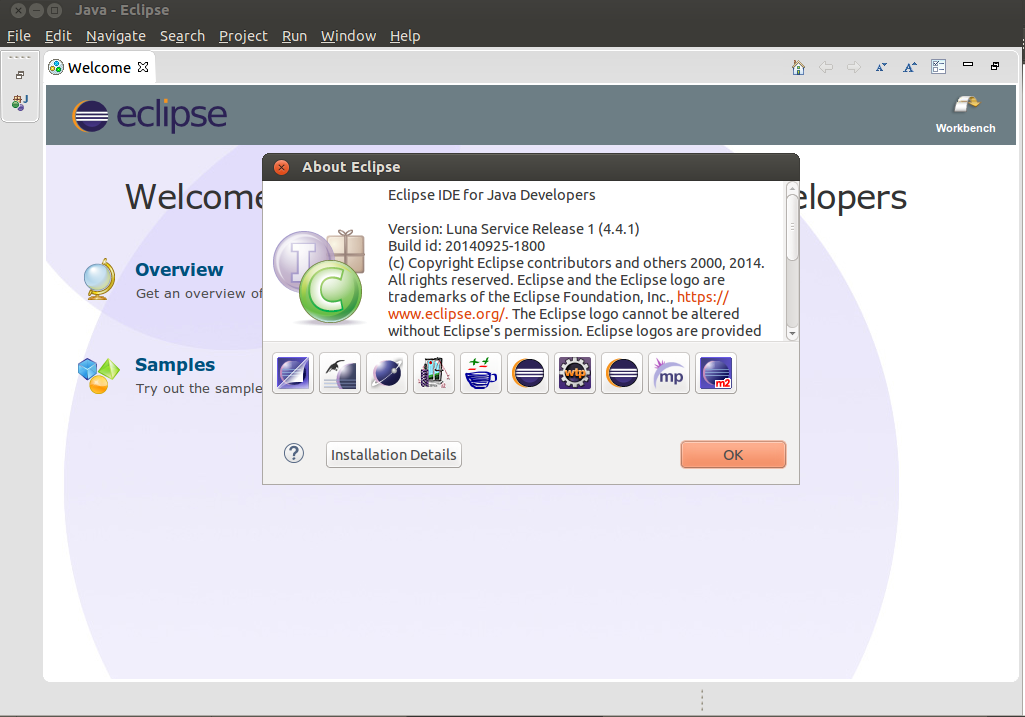Click the Customize Page icon in Welcome toolbar

click(x=939, y=67)
